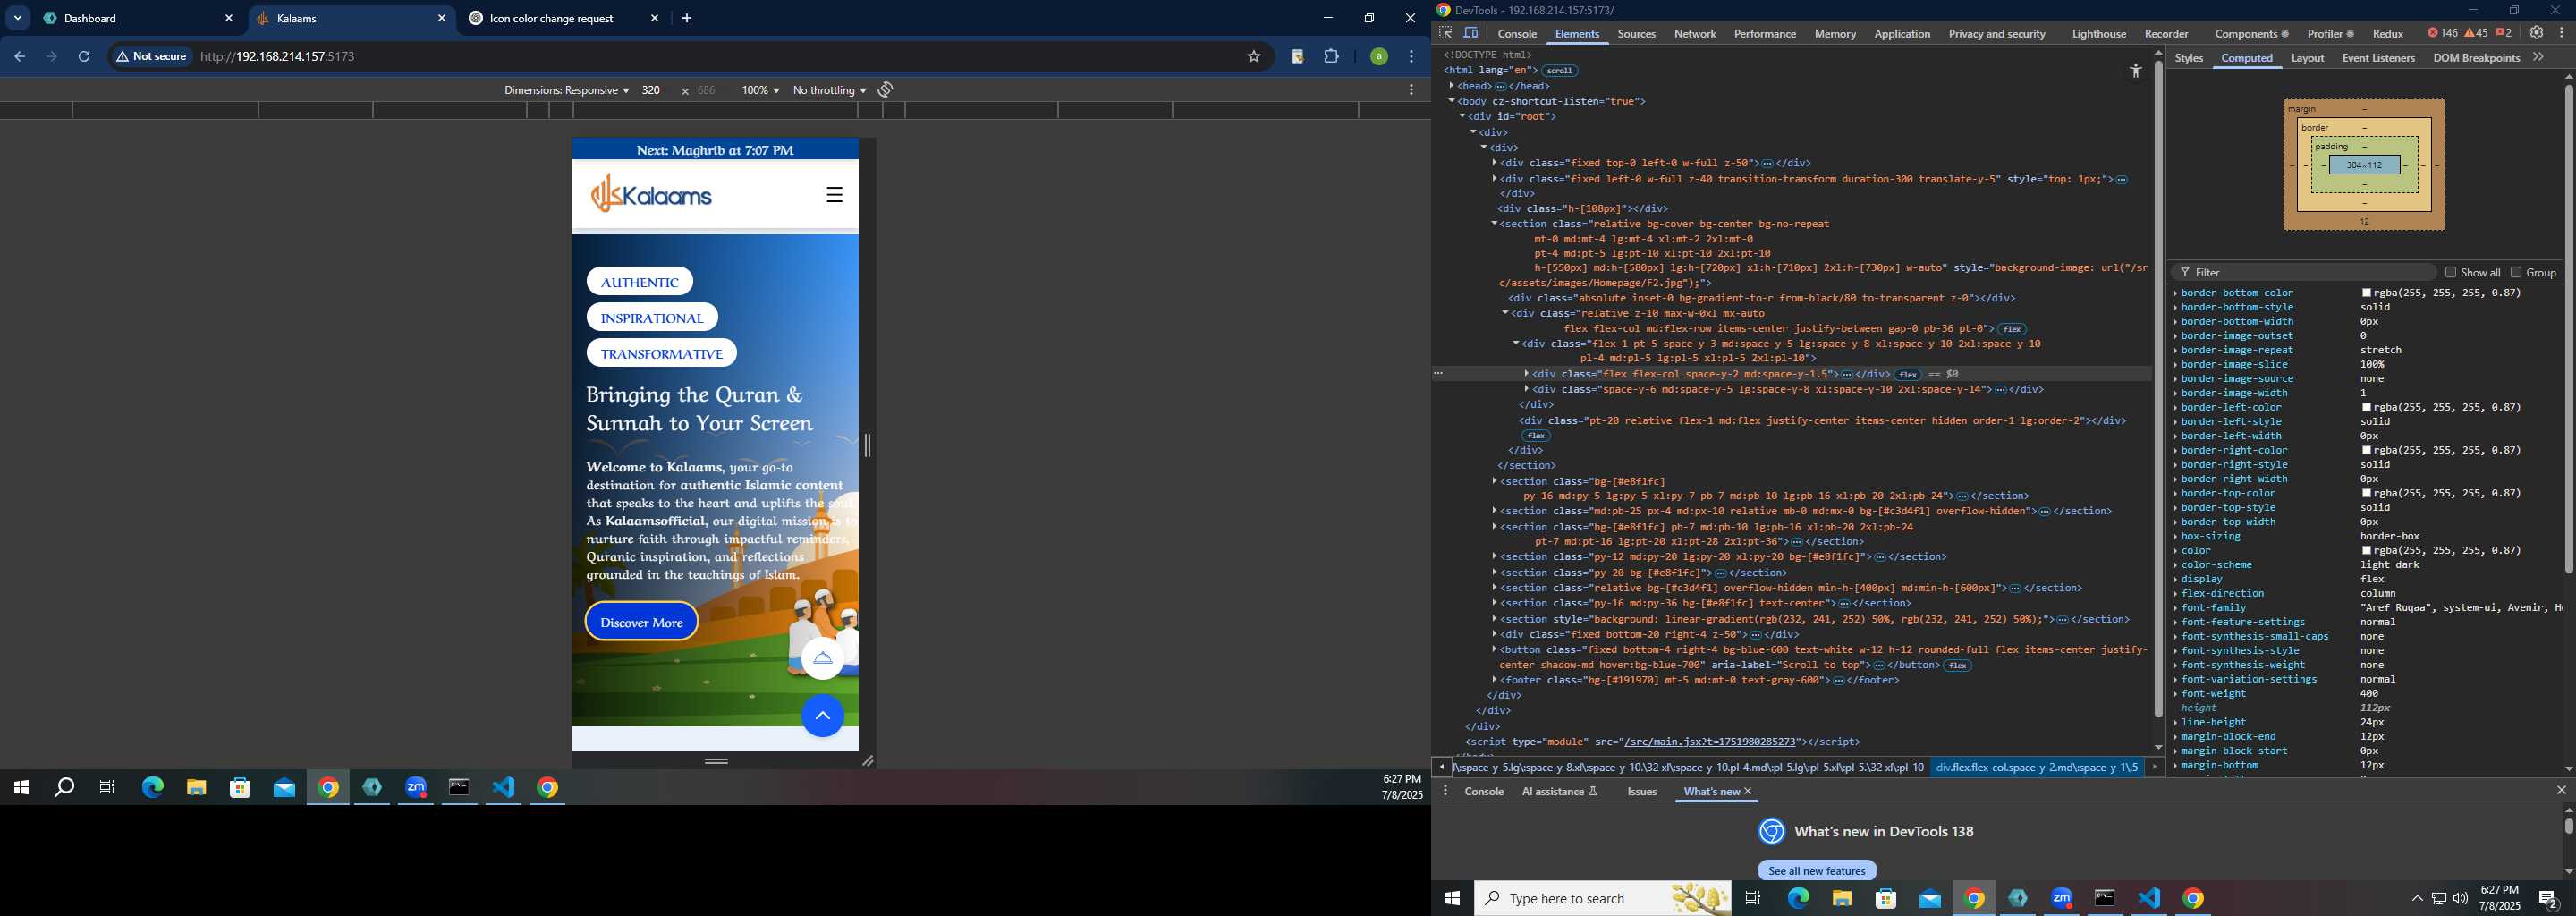This screenshot has width=2576, height=916.
Task: Click the viewport width field showing 320
Action: point(651,90)
